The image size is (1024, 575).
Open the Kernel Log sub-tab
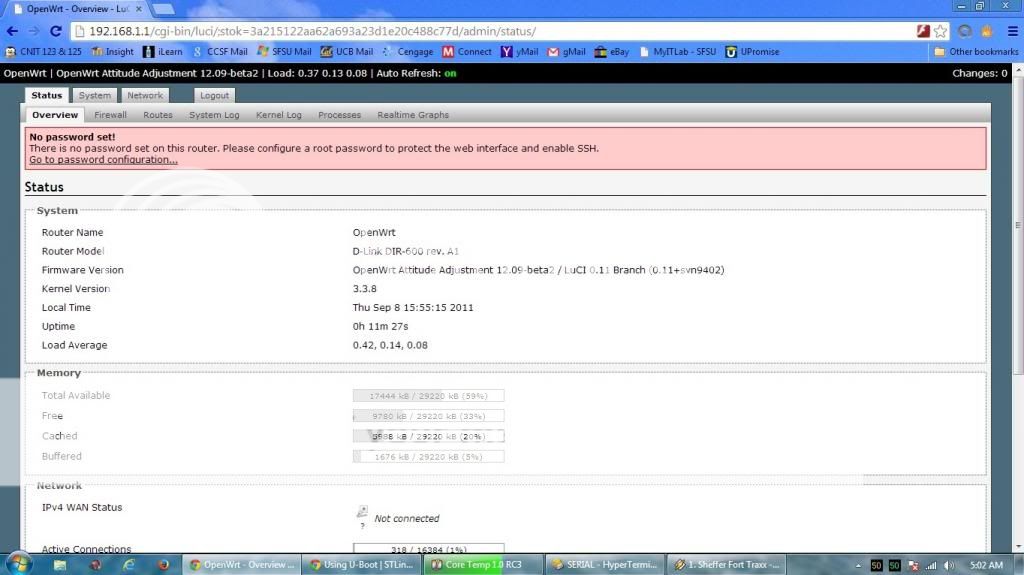[279, 115]
